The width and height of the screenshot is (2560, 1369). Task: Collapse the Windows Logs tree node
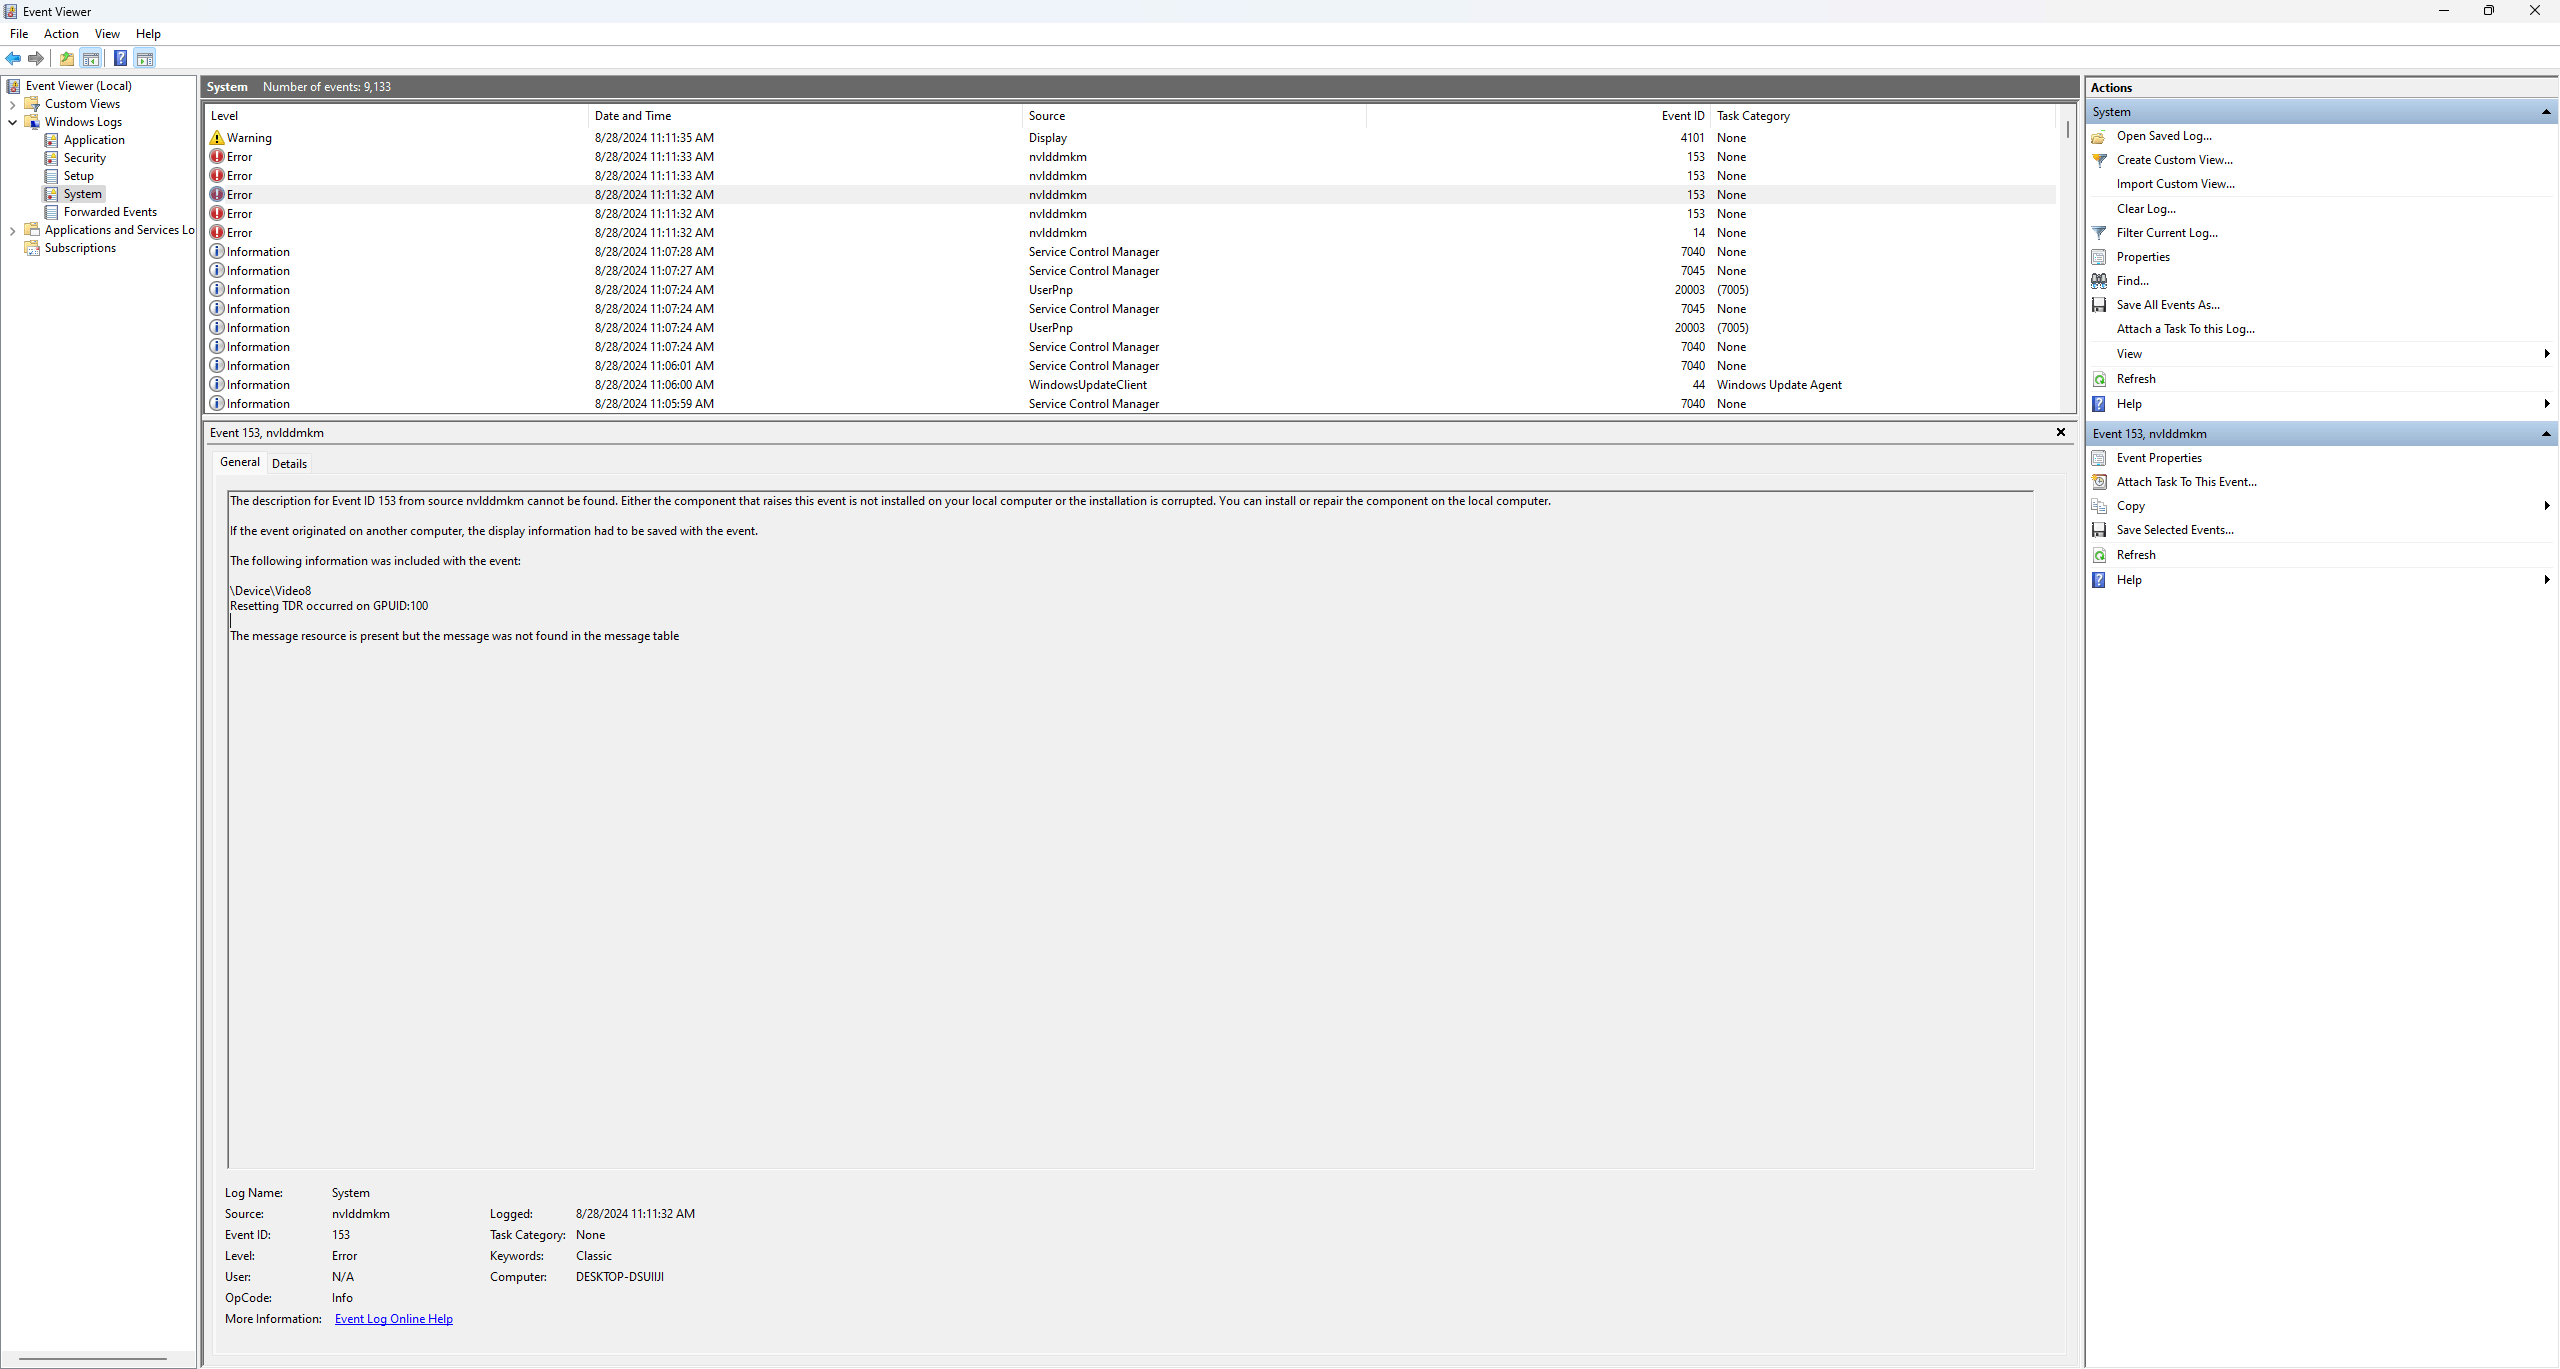(12, 122)
